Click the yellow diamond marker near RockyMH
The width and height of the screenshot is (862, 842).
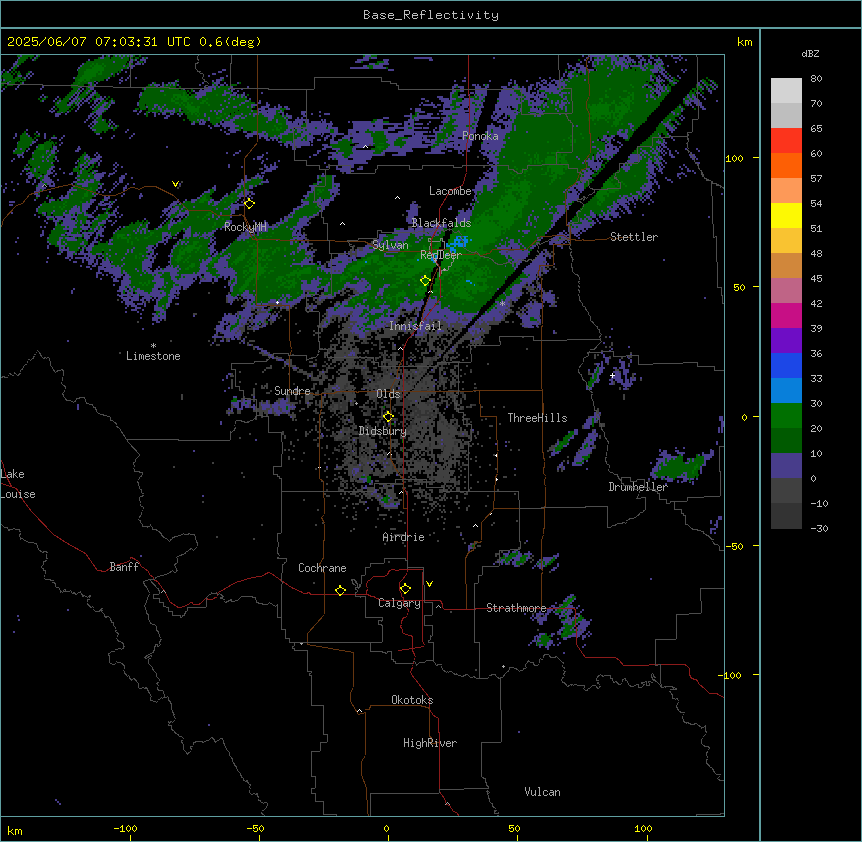[249, 204]
